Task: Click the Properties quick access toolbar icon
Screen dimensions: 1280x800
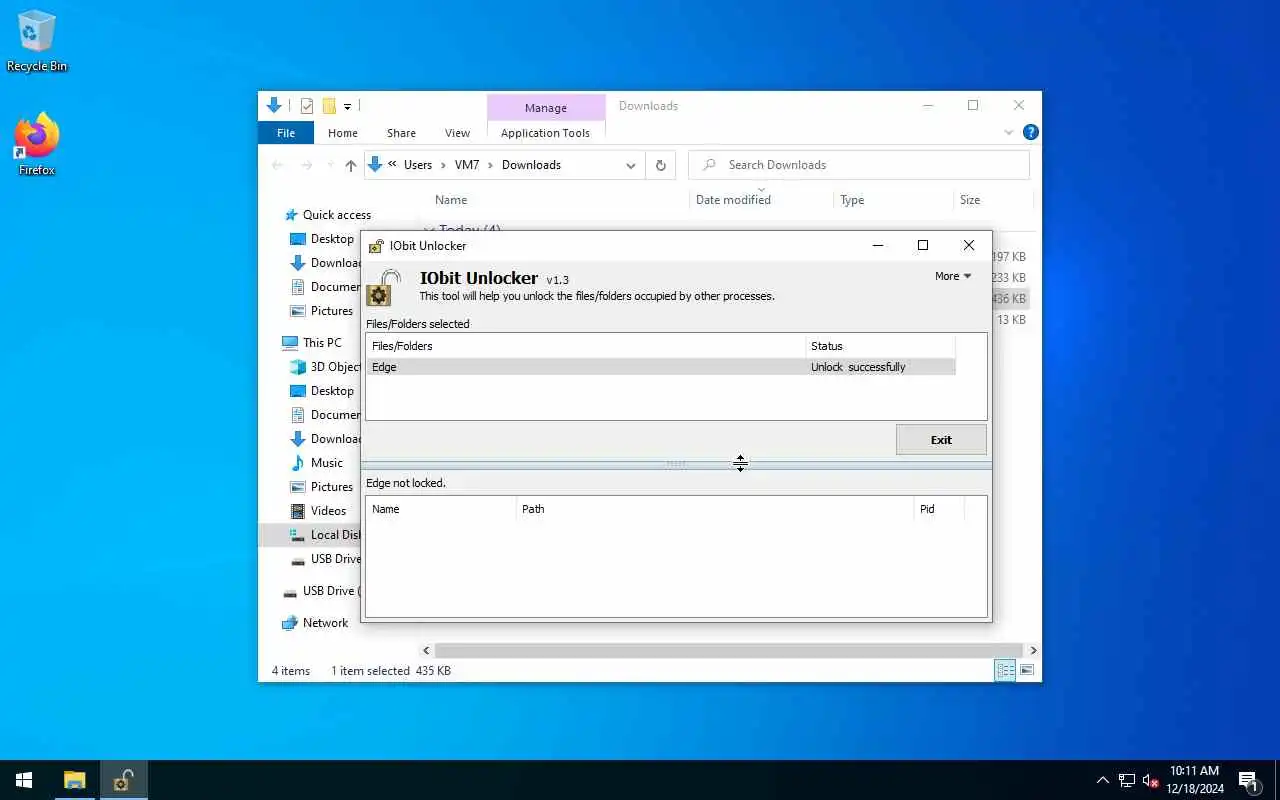Action: [x=307, y=106]
